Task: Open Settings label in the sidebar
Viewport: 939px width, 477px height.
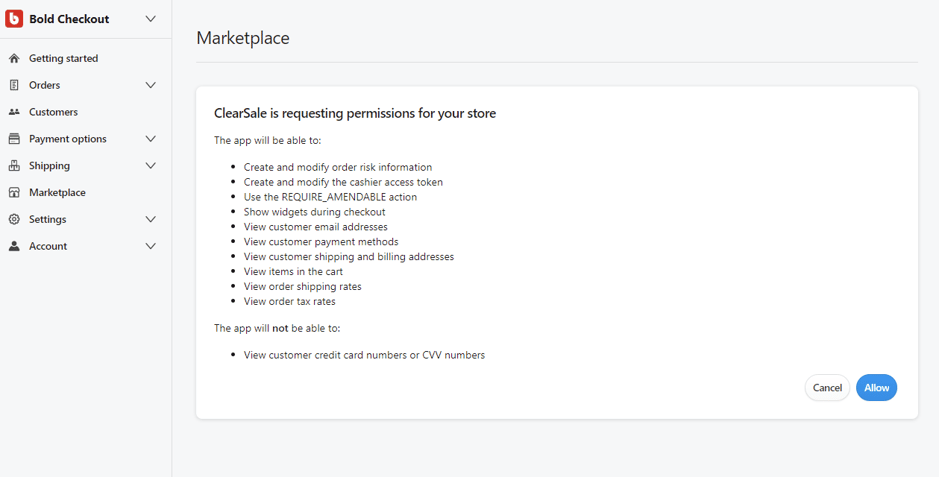Action: point(47,219)
